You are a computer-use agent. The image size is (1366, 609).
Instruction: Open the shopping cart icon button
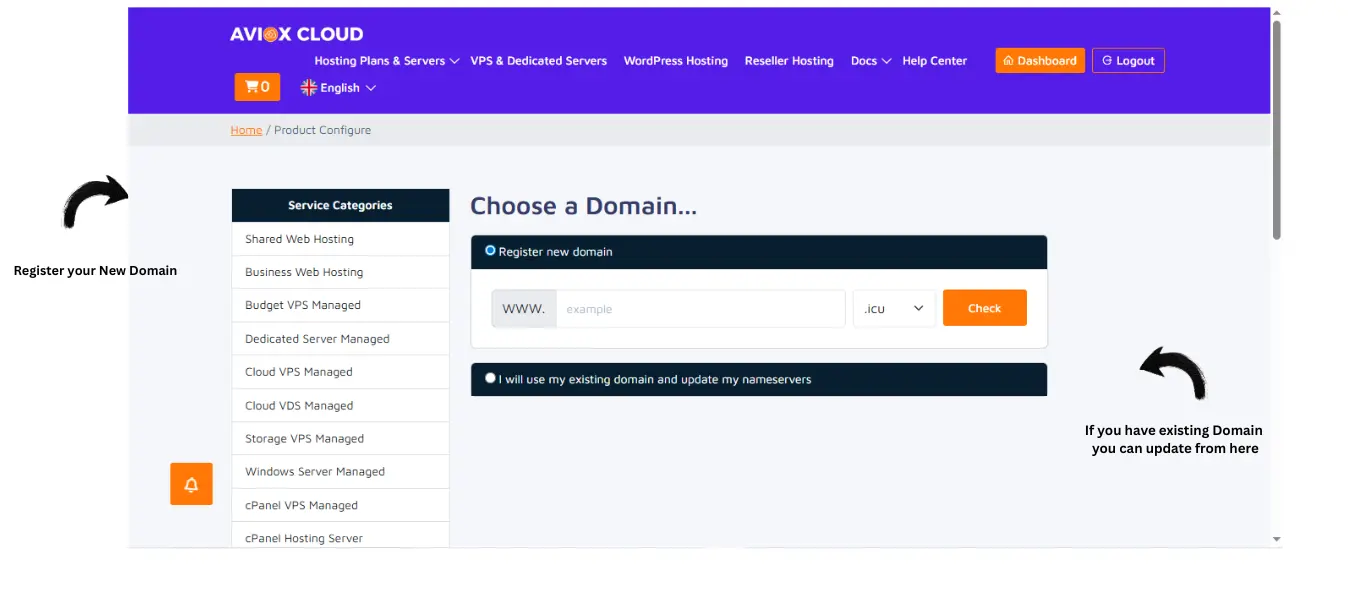tap(257, 87)
